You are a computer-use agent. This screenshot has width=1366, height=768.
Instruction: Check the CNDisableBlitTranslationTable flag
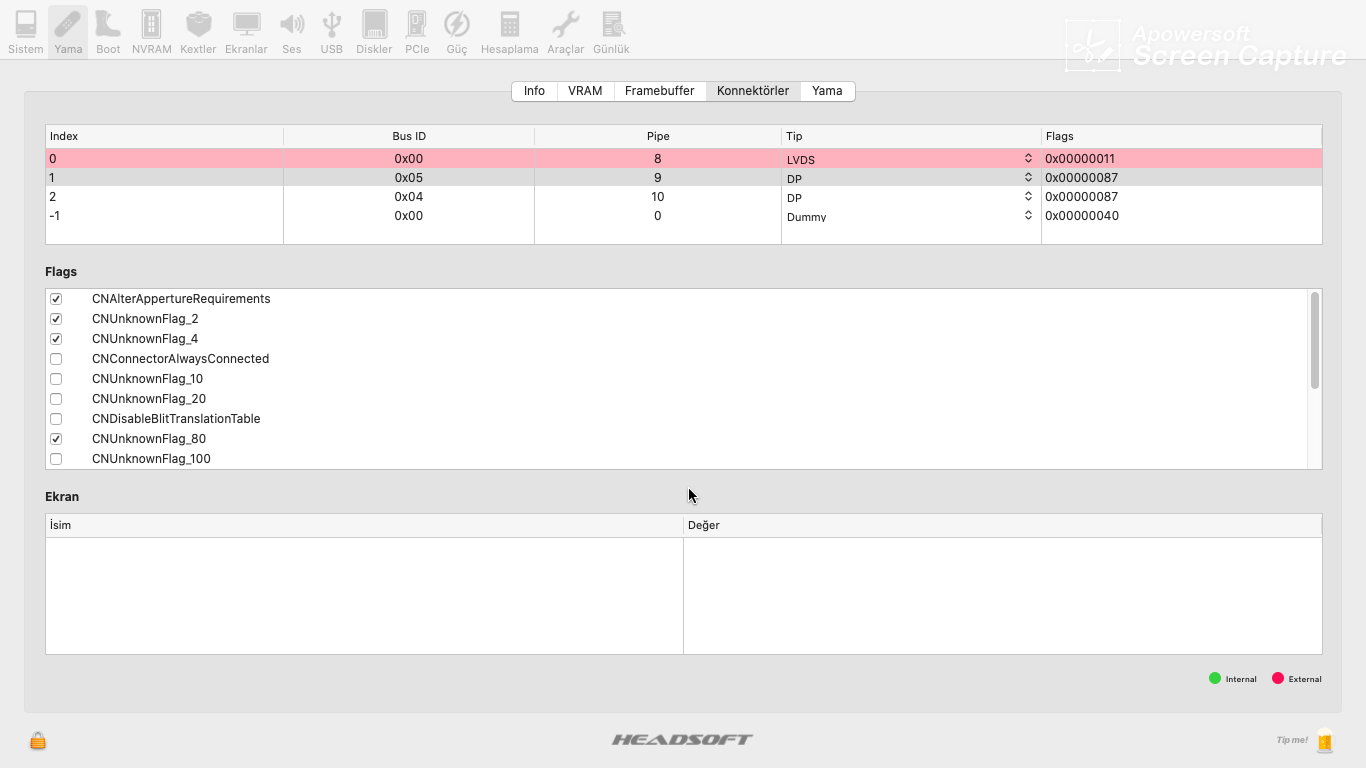(x=55, y=418)
